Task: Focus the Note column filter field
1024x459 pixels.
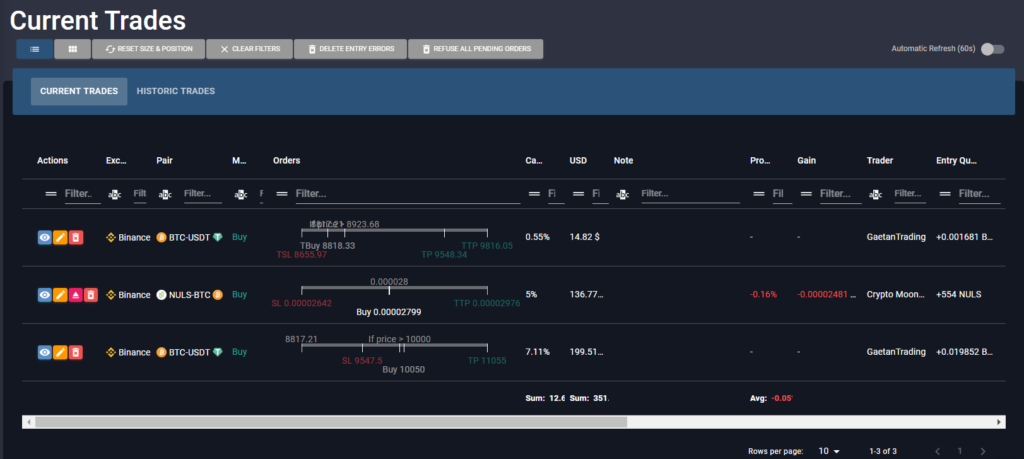Action: (x=690, y=194)
